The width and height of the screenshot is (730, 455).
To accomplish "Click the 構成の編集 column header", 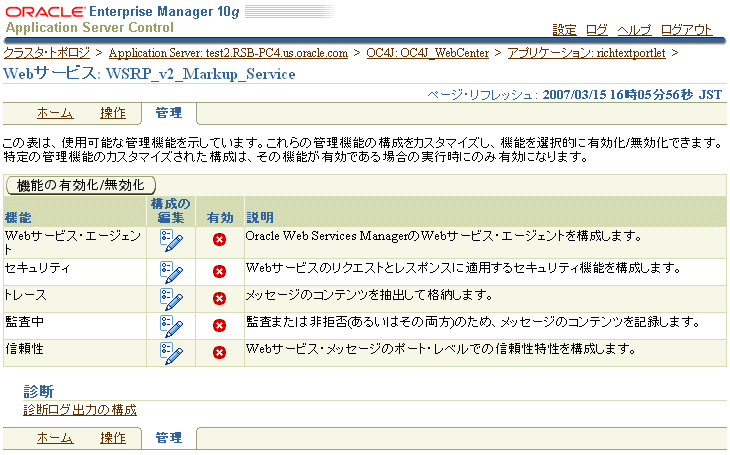I will point(171,211).
